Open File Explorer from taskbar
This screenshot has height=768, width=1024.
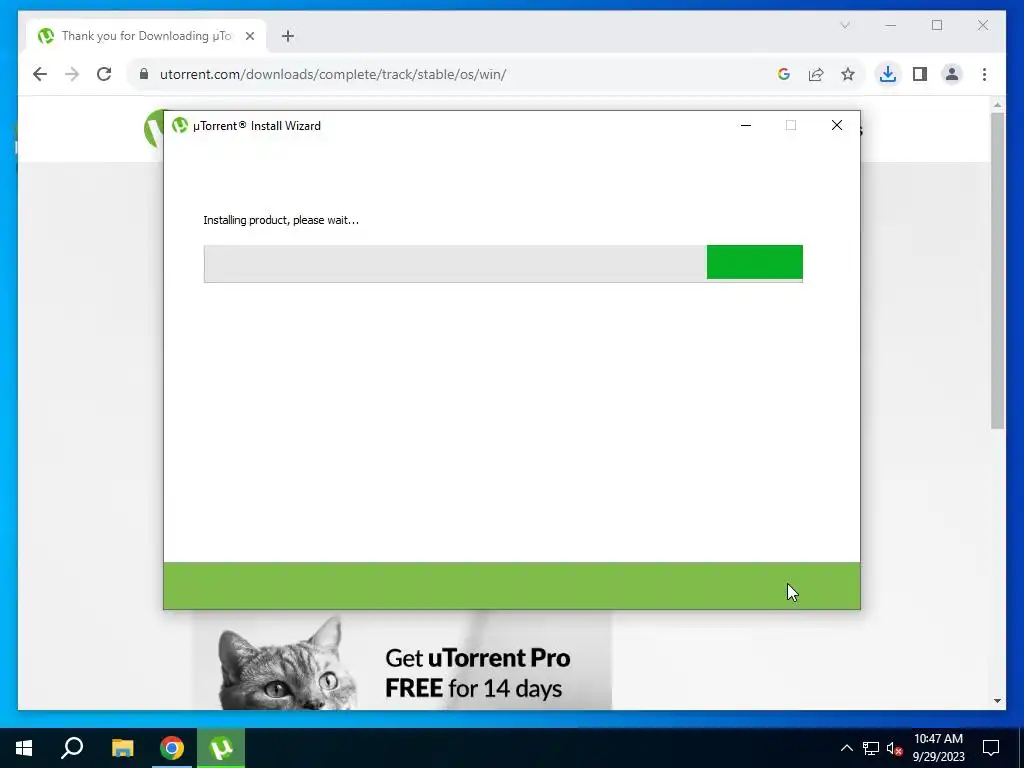pos(122,748)
